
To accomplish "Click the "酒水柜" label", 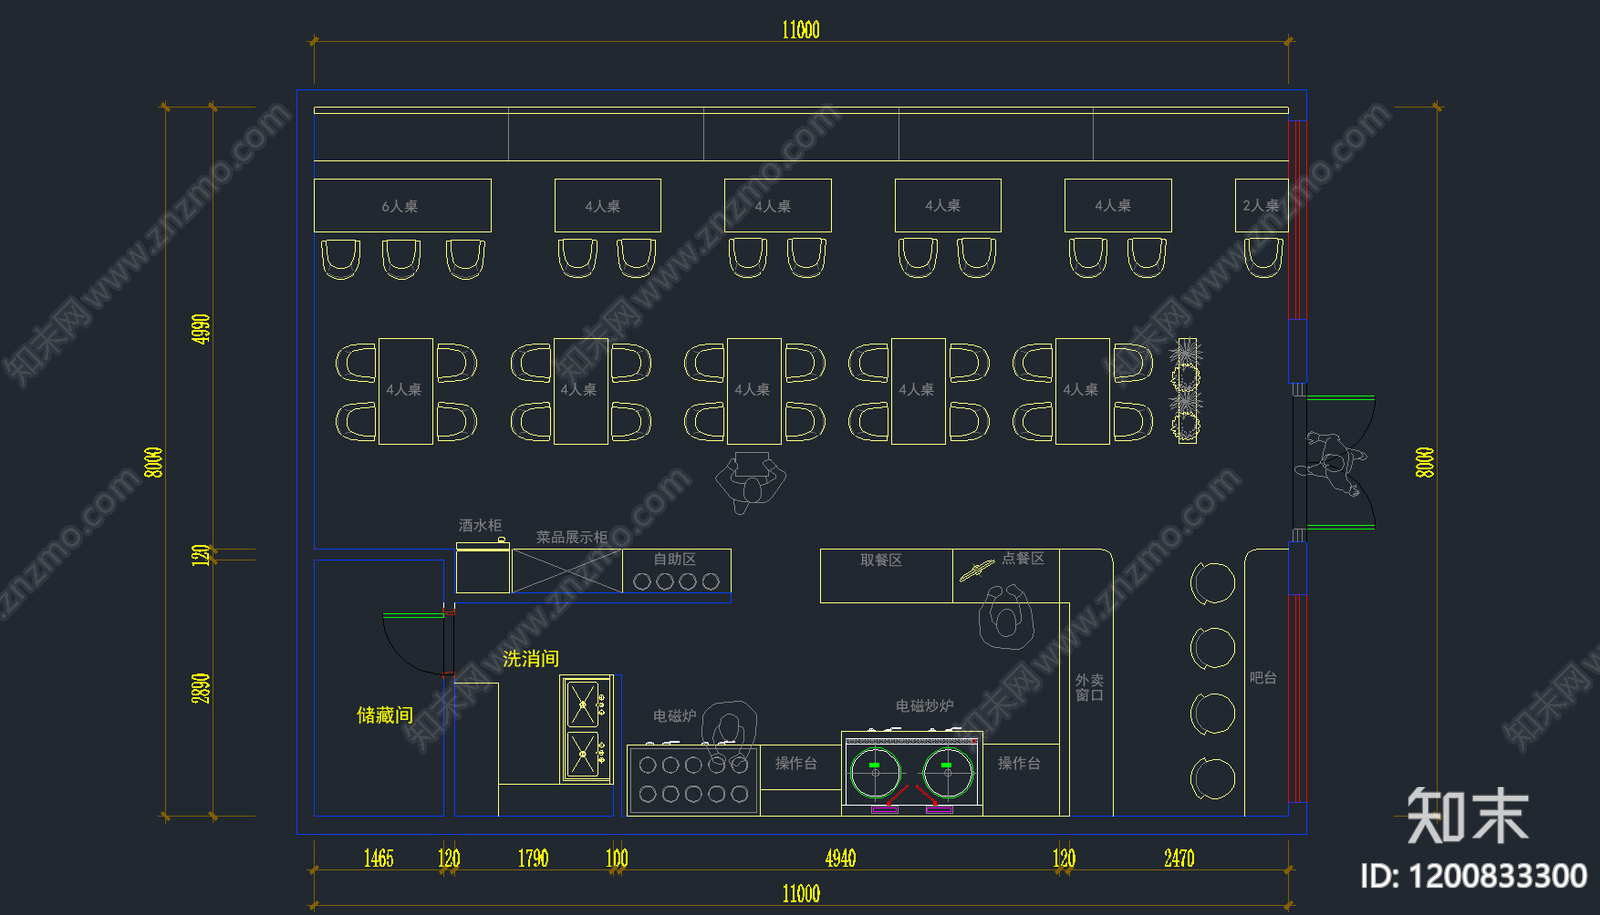I will coord(480,525).
